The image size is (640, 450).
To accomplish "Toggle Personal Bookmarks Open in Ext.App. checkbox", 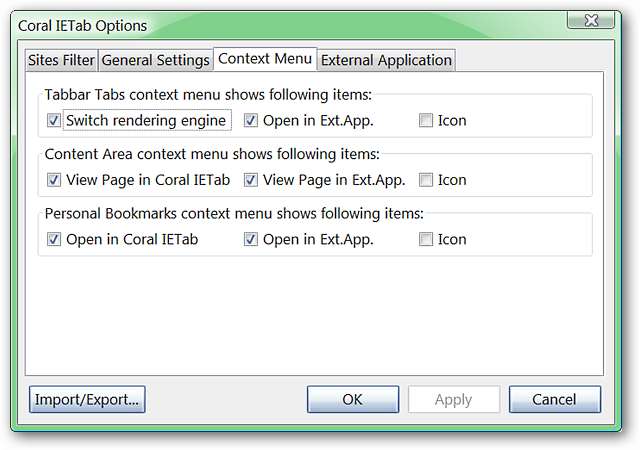I will [251, 239].
